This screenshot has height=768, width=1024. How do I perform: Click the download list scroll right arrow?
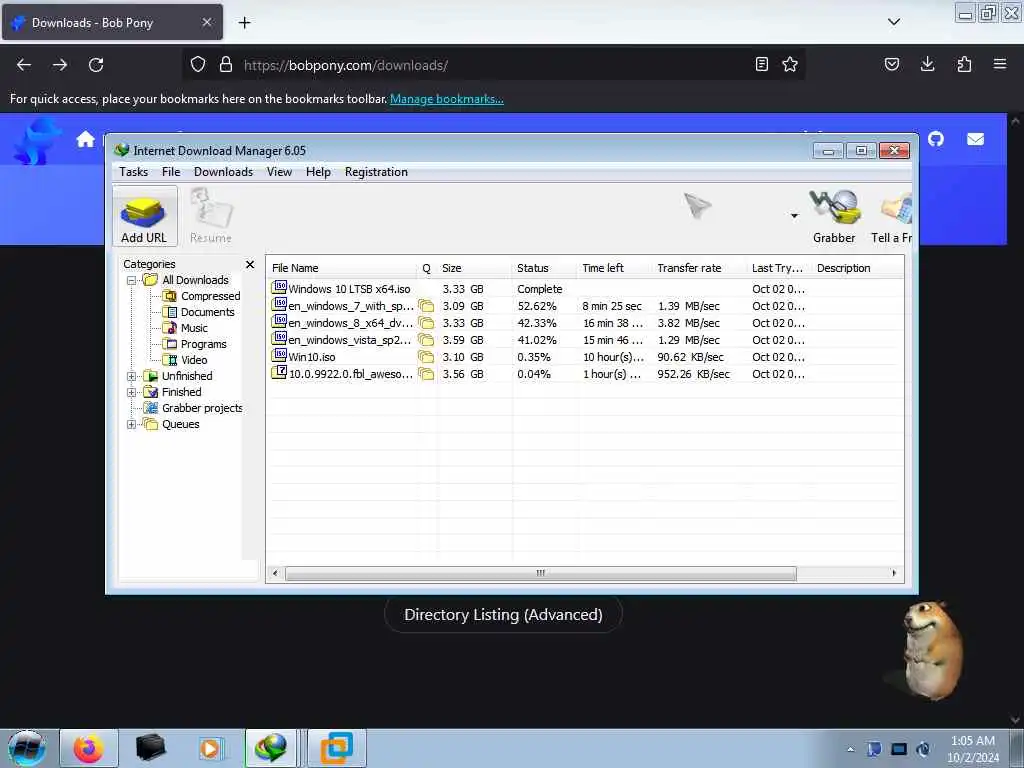(x=894, y=573)
